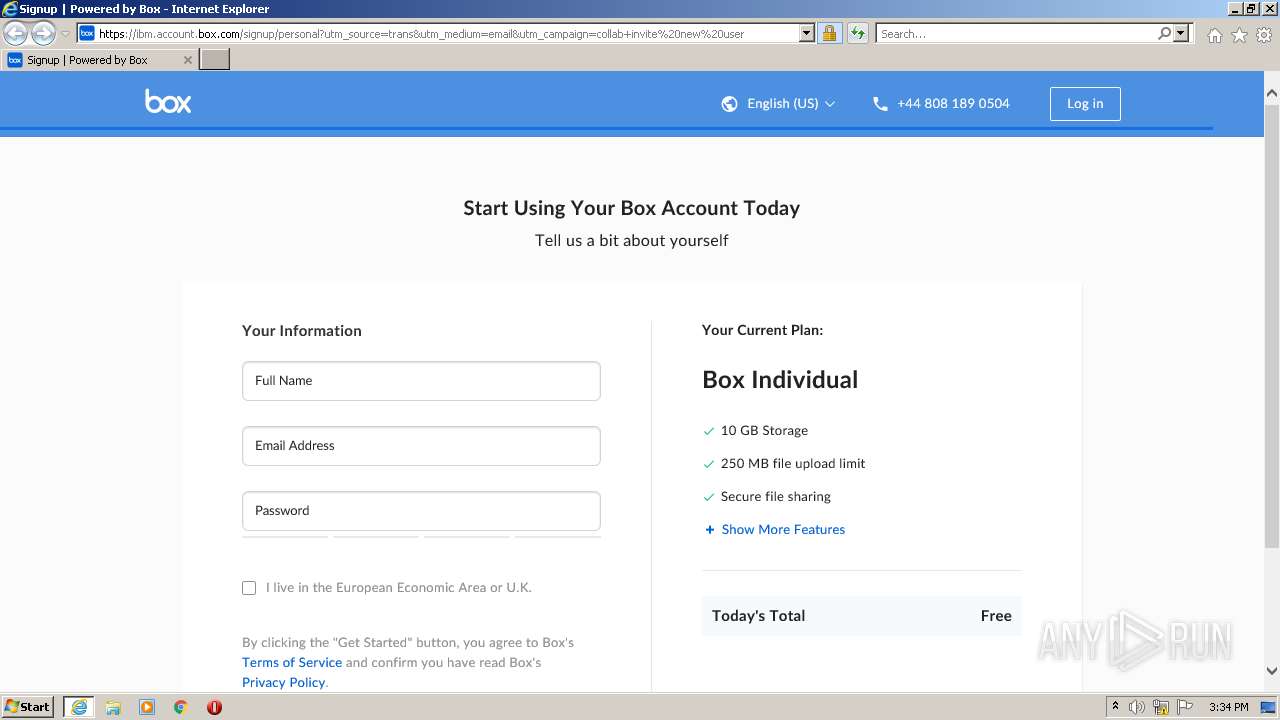This screenshot has width=1280, height=720.
Task: Open the Windows Start menu
Action: pos(28,707)
